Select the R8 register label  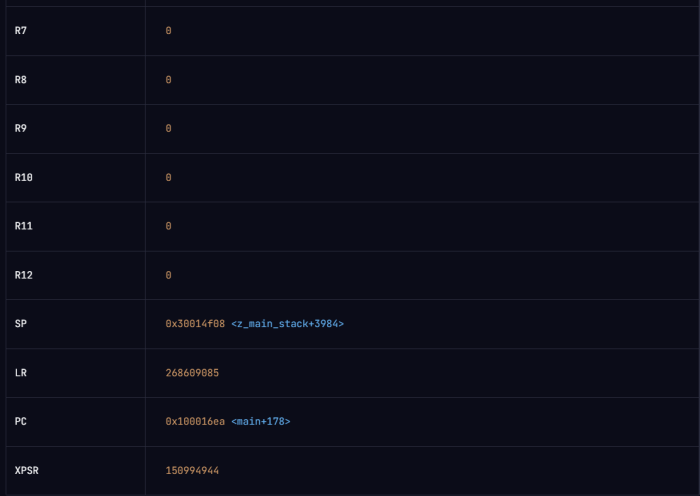pyautogui.click(x=21, y=80)
